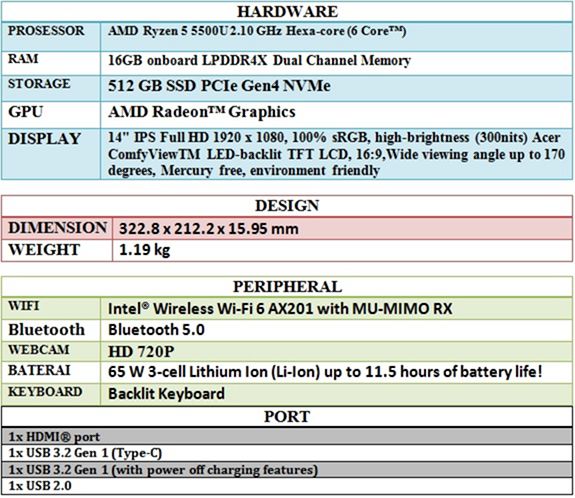This screenshot has height=498, width=575.
Task: Select the HD 720P webcam value
Action: point(141,352)
